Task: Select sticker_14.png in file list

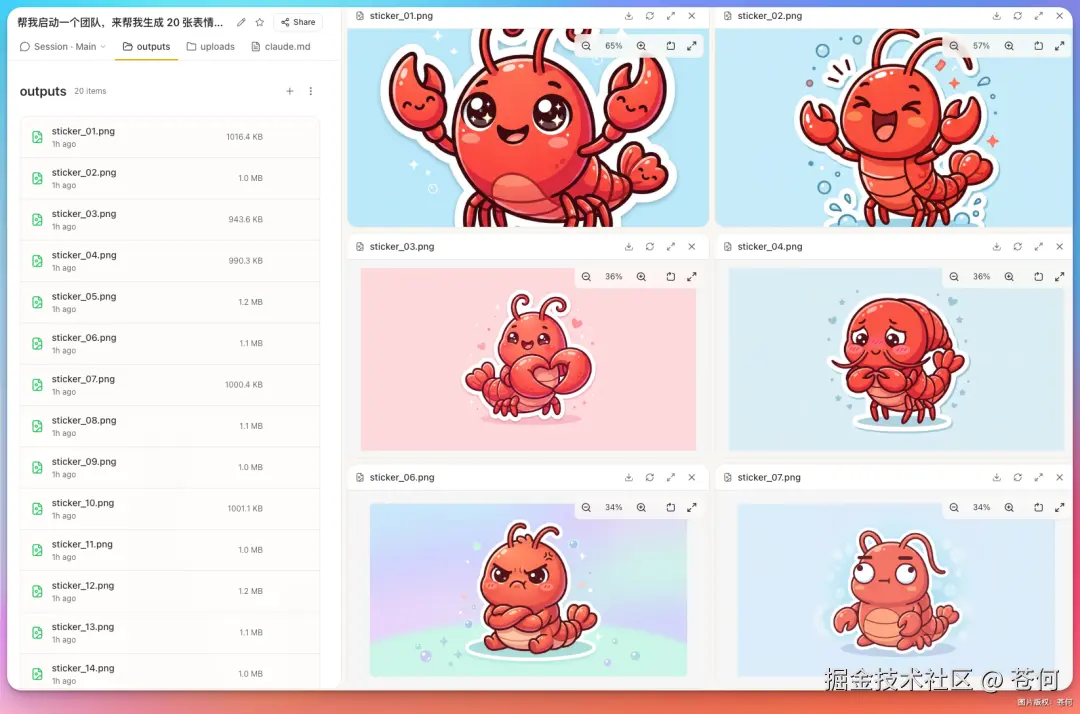Action: [x=169, y=672]
